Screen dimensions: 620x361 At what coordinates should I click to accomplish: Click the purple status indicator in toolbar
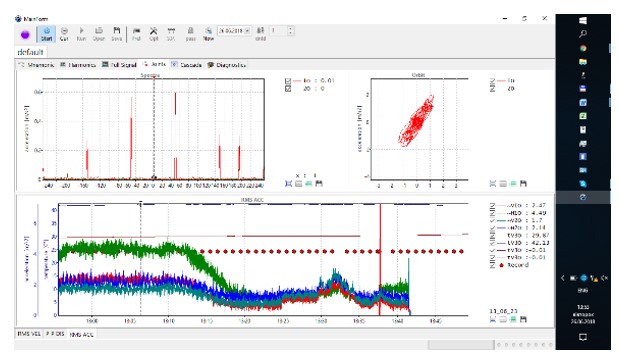click(25, 35)
